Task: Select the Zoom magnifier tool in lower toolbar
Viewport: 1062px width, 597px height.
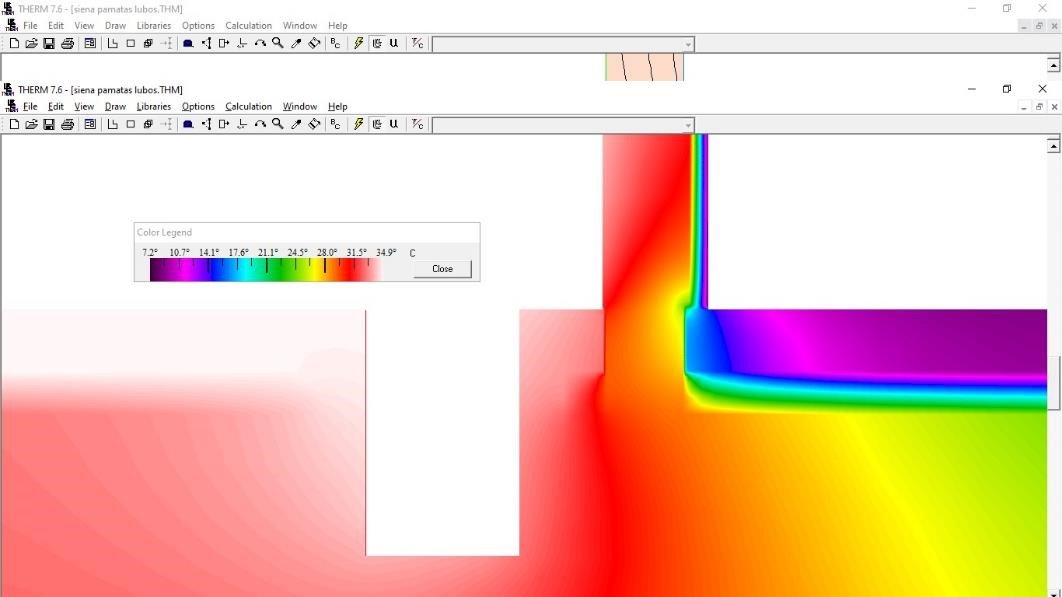Action: [x=278, y=125]
